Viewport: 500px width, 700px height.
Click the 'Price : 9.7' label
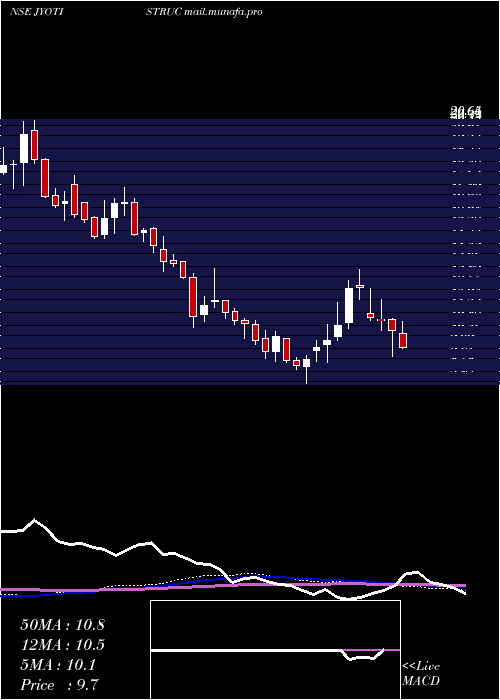(x=59, y=685)
